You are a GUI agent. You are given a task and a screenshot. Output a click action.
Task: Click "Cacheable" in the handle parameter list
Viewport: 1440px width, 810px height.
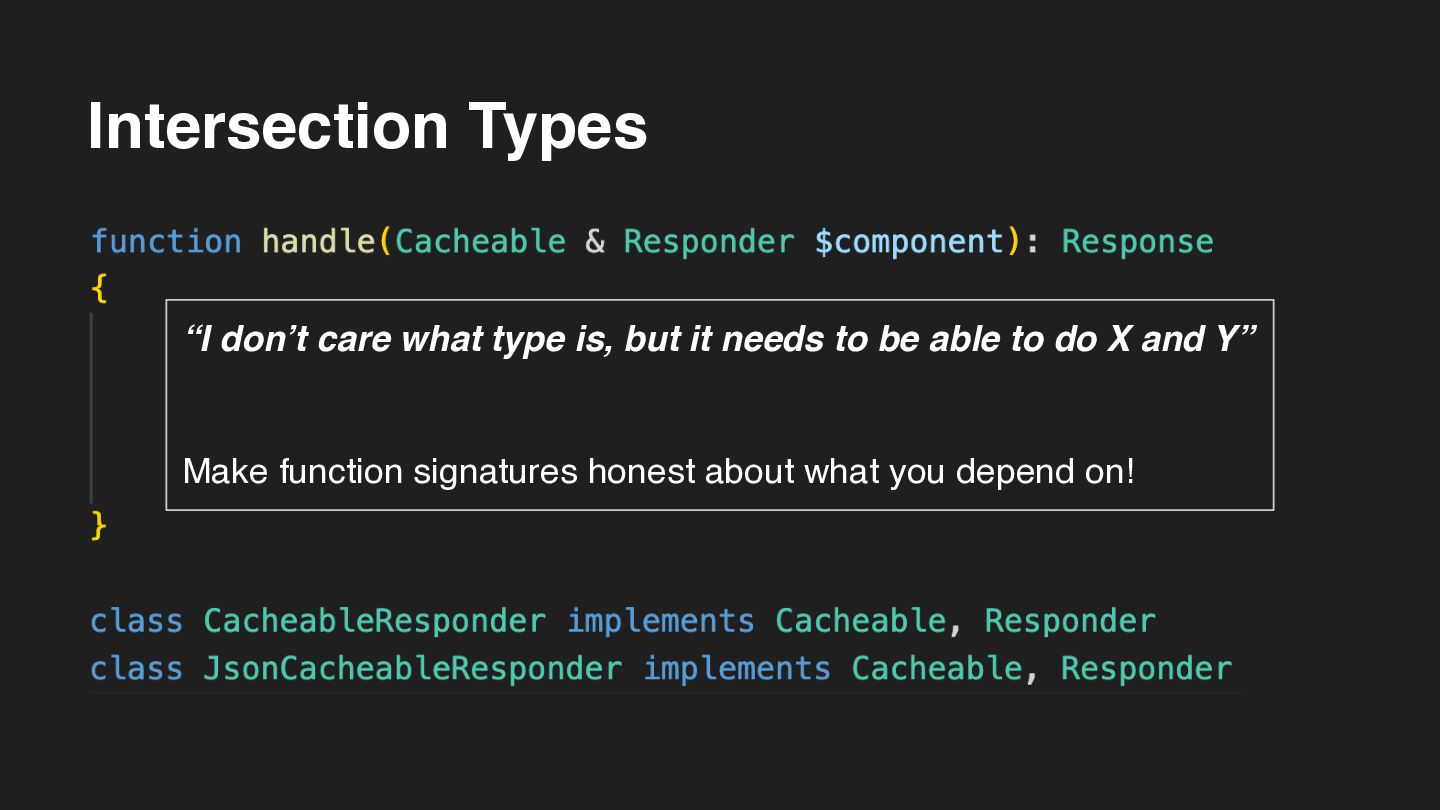(x=481, y=242)
